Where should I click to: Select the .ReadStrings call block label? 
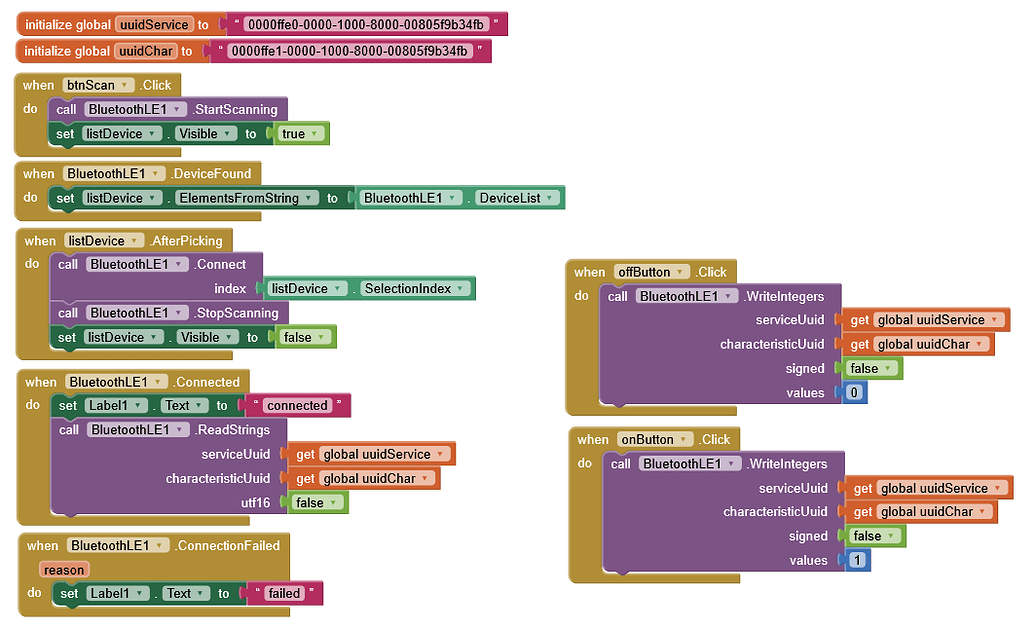click(232, 430)
